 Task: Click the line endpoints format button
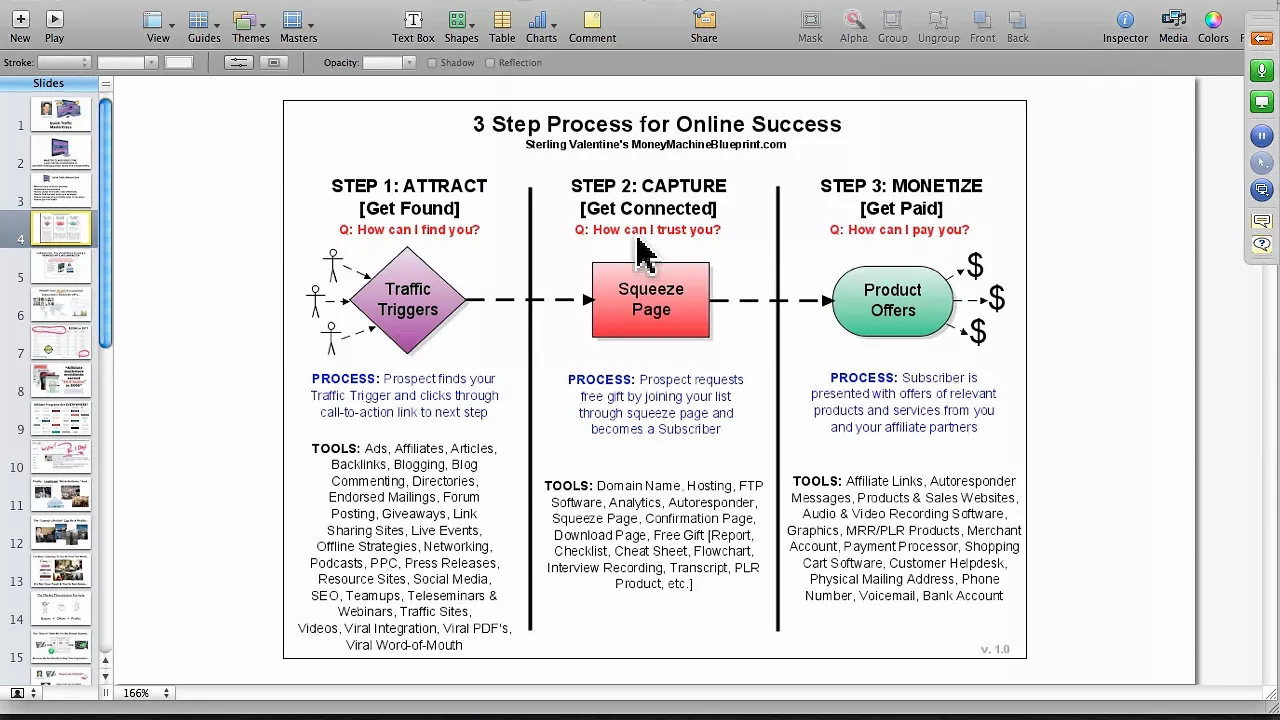pos(238,62)
